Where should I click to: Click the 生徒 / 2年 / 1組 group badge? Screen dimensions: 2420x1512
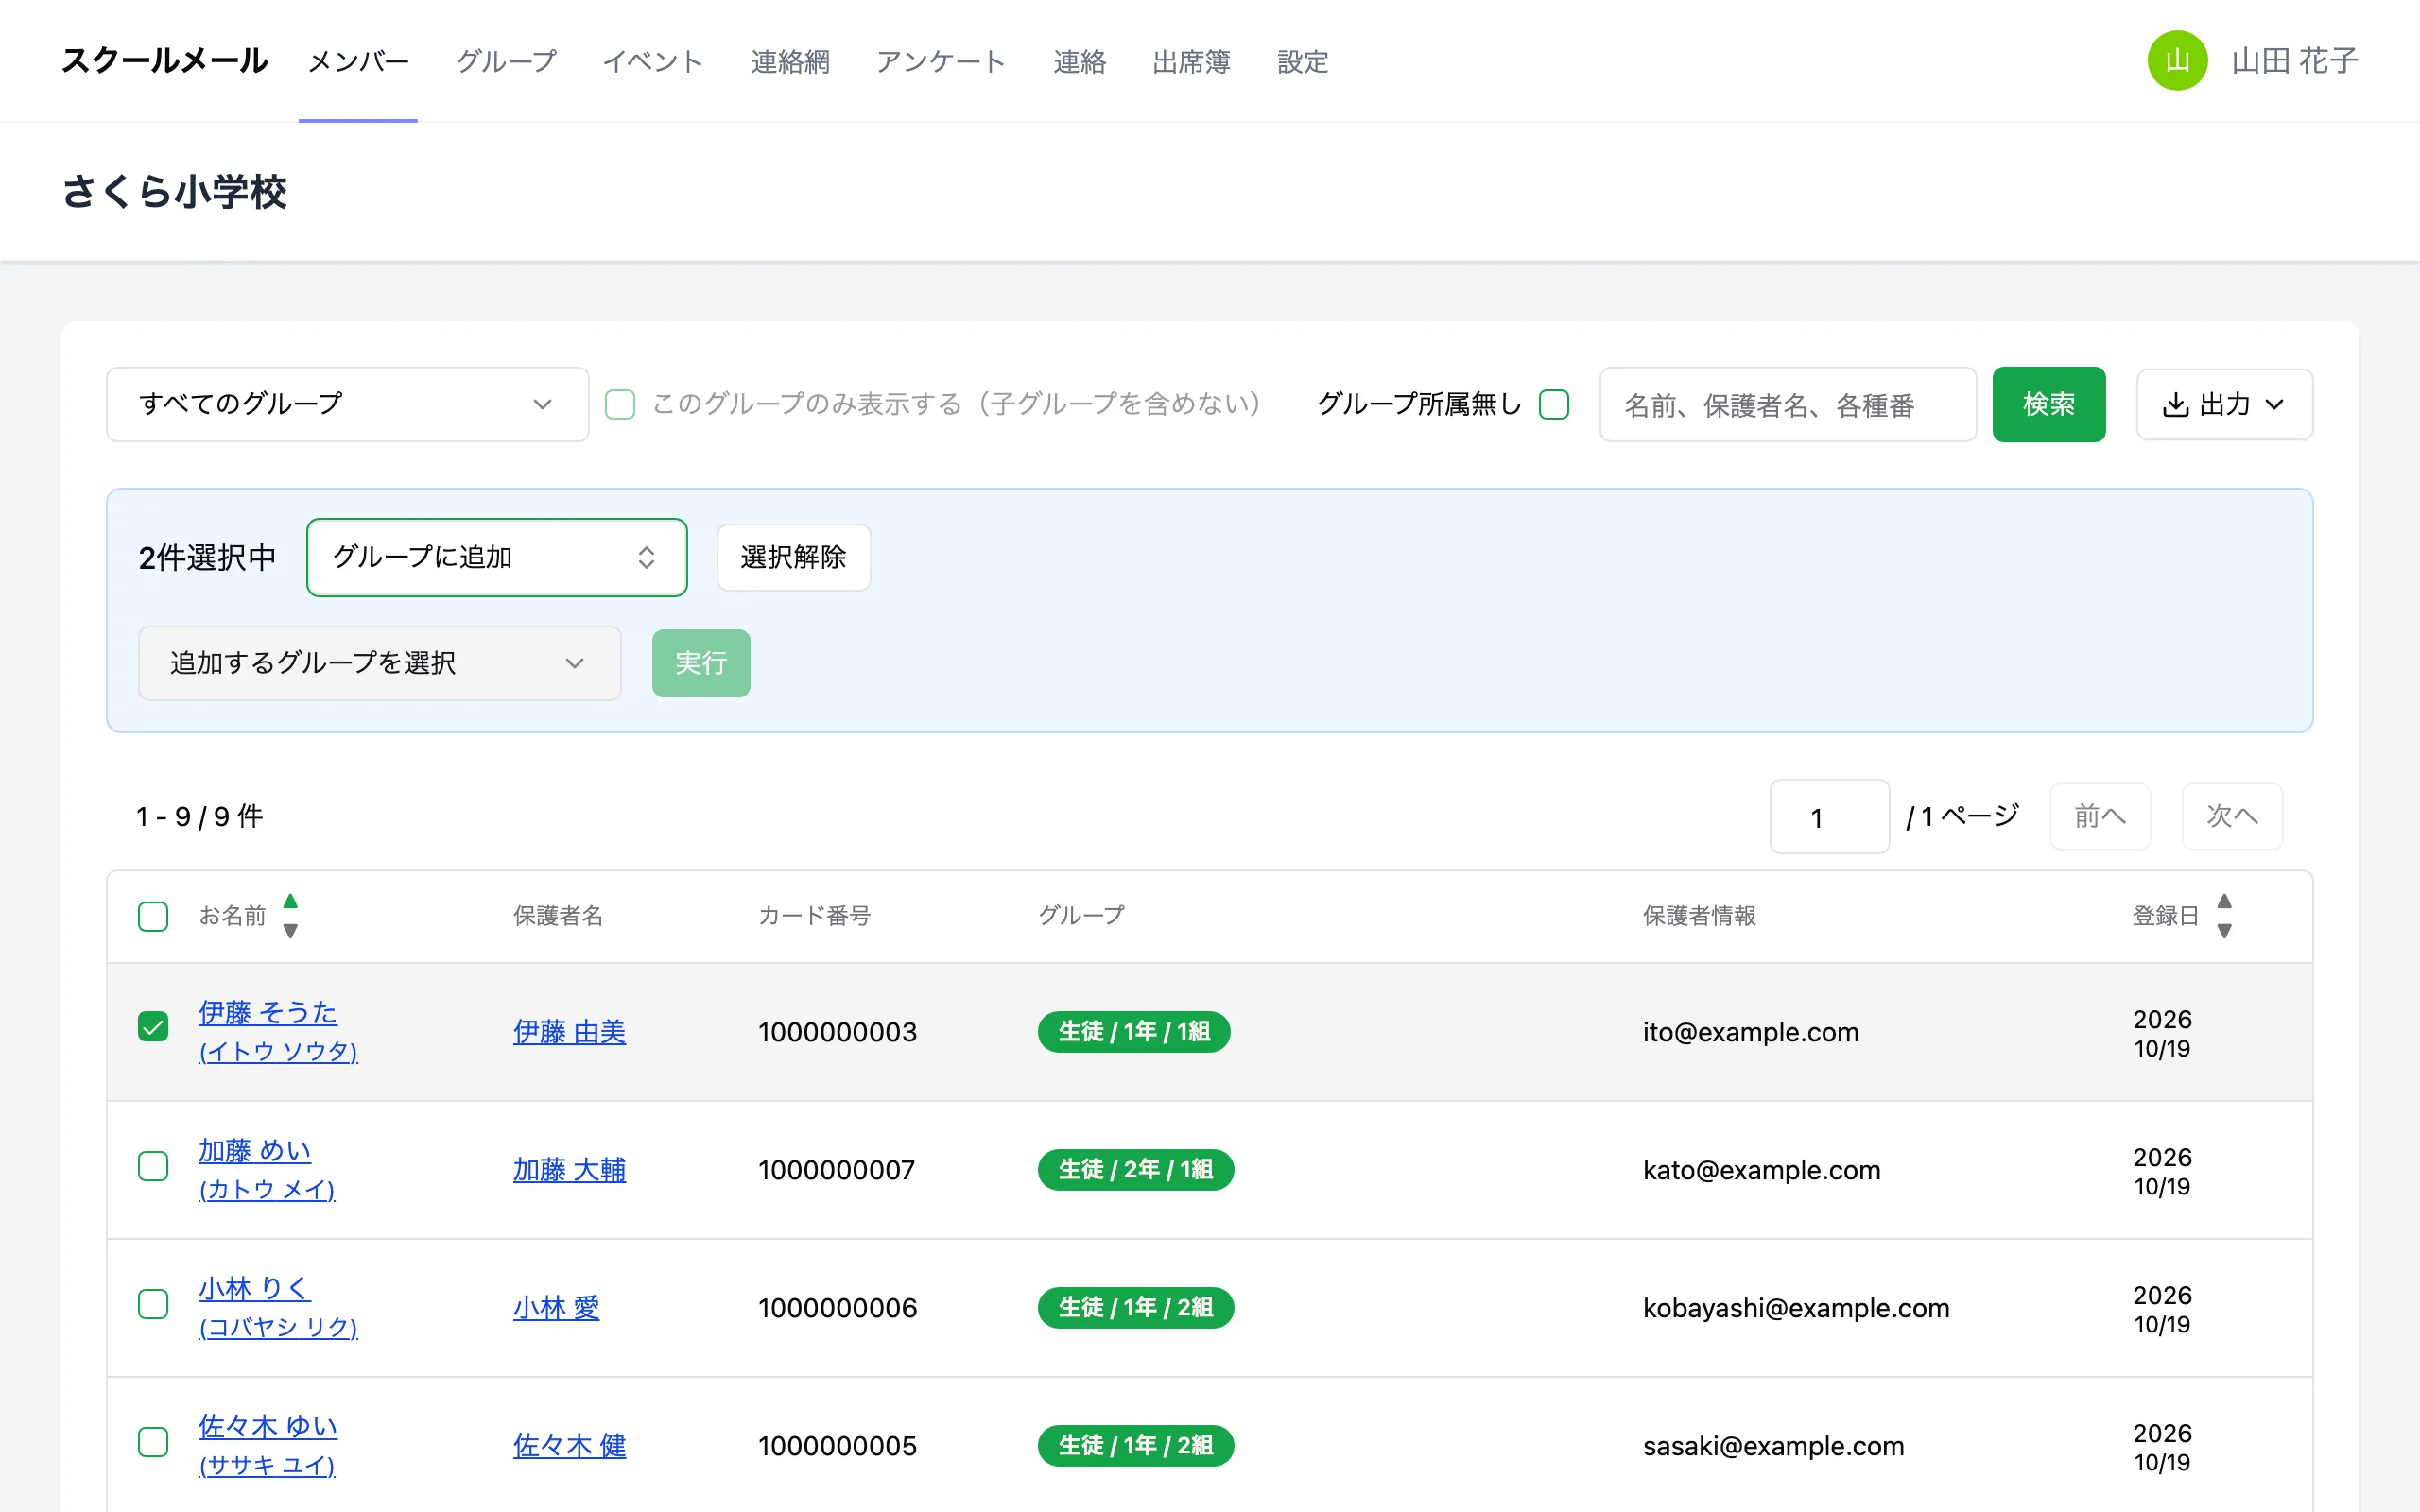[x=1135, y=1169]
